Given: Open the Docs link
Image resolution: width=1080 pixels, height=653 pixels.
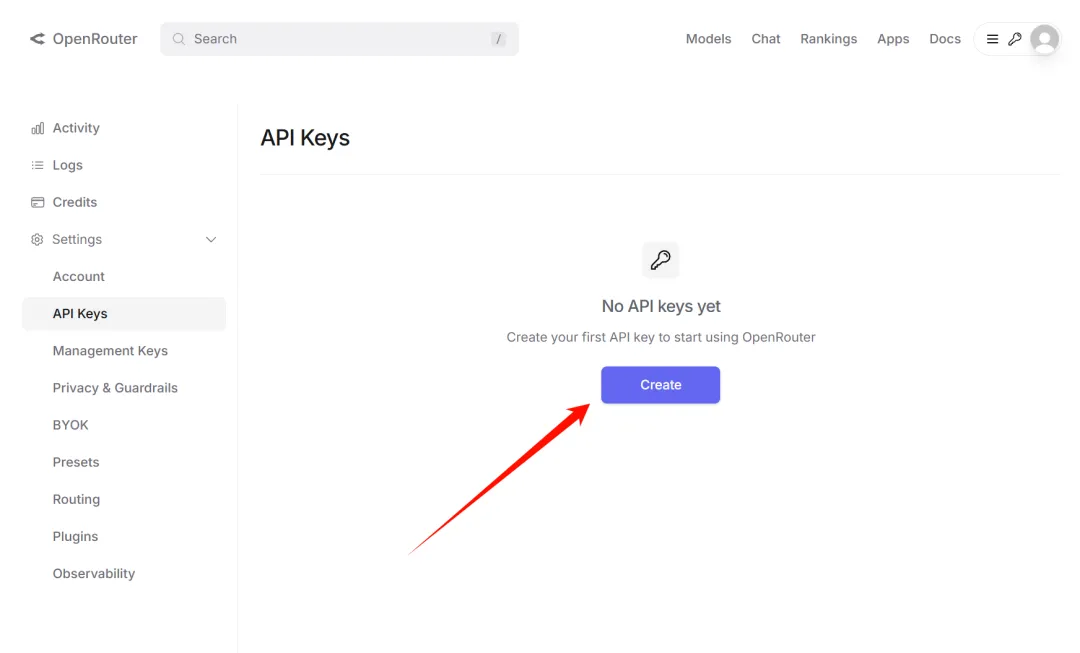Looking at the screenshot, I should tap(944, 39).
